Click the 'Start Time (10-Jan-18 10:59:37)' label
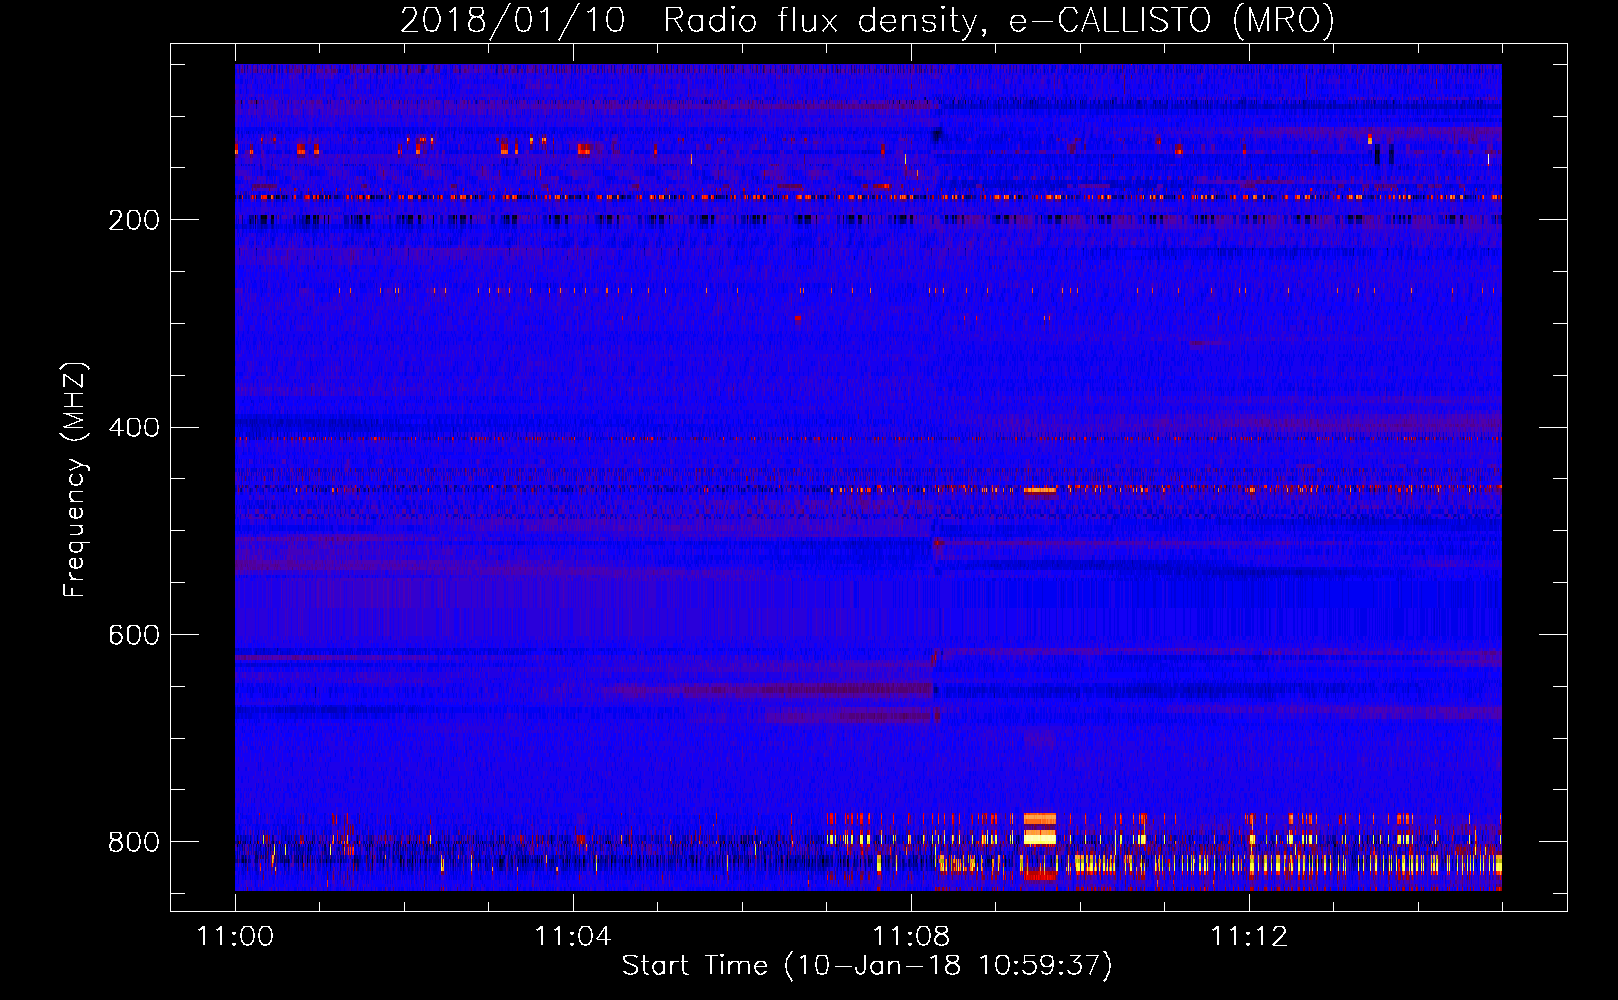 click(867, 966)
